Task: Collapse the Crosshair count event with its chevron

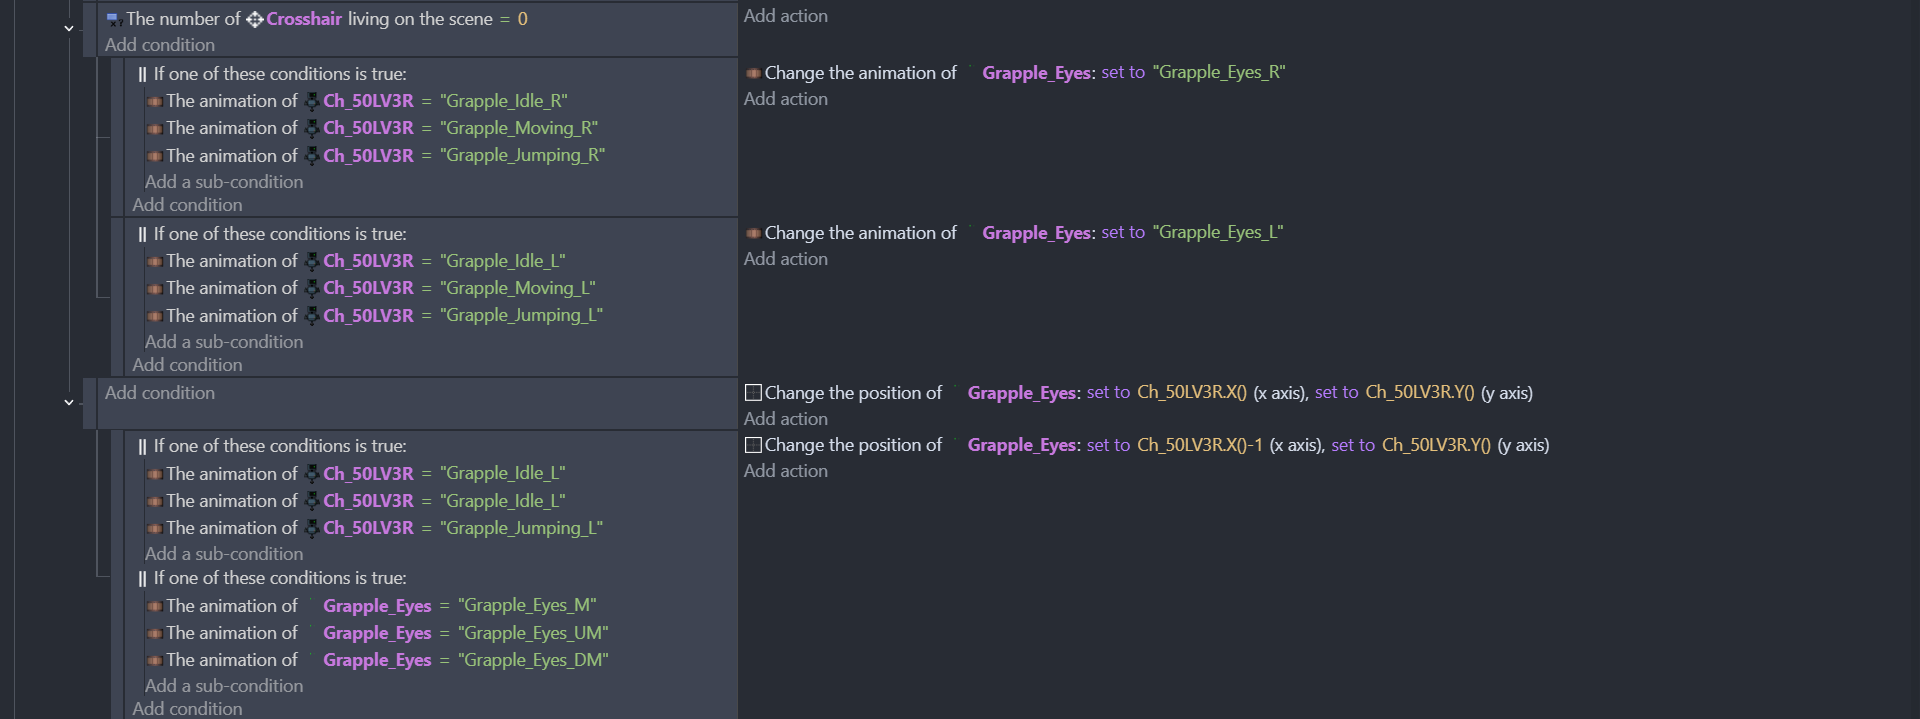Action: [x=69, y=29]
